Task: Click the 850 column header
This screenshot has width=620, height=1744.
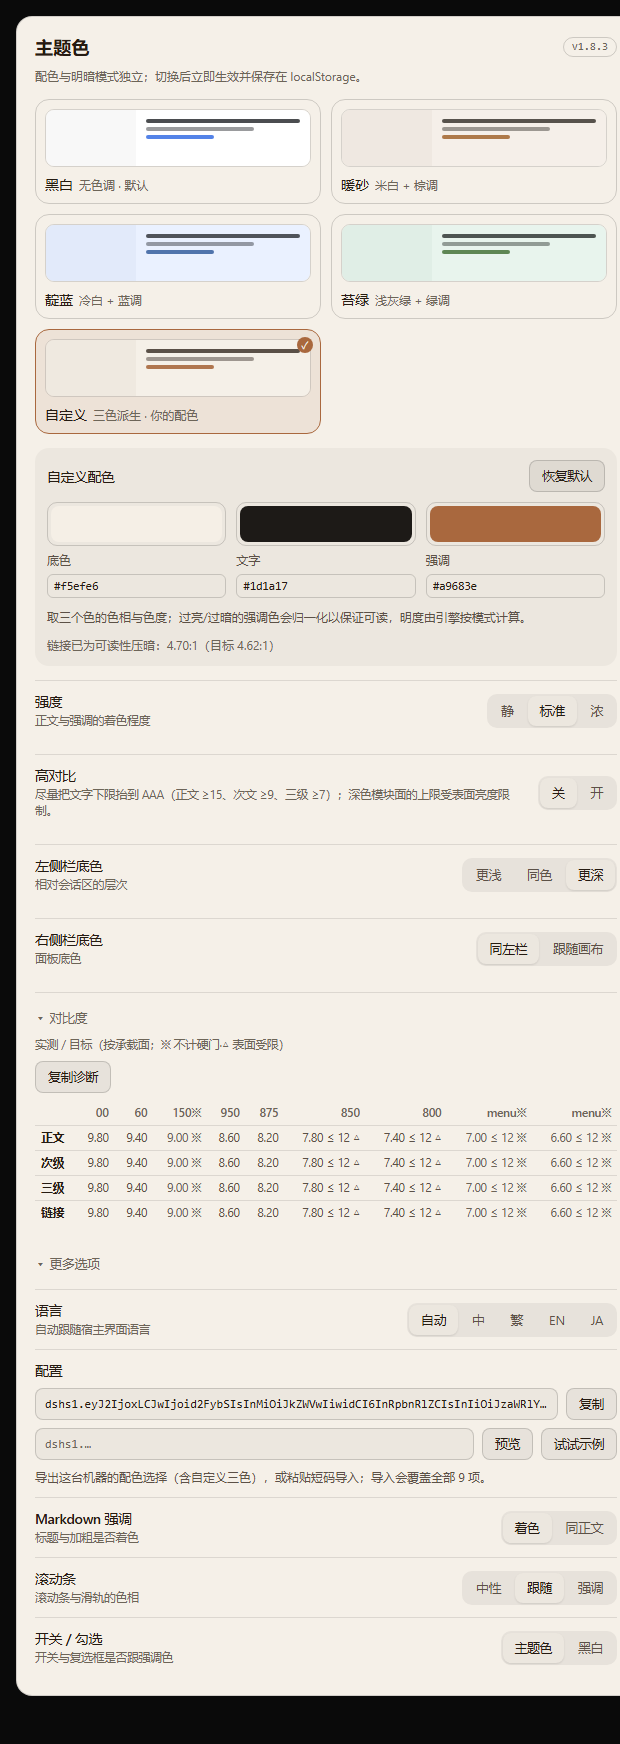Action: point(350,1113)
